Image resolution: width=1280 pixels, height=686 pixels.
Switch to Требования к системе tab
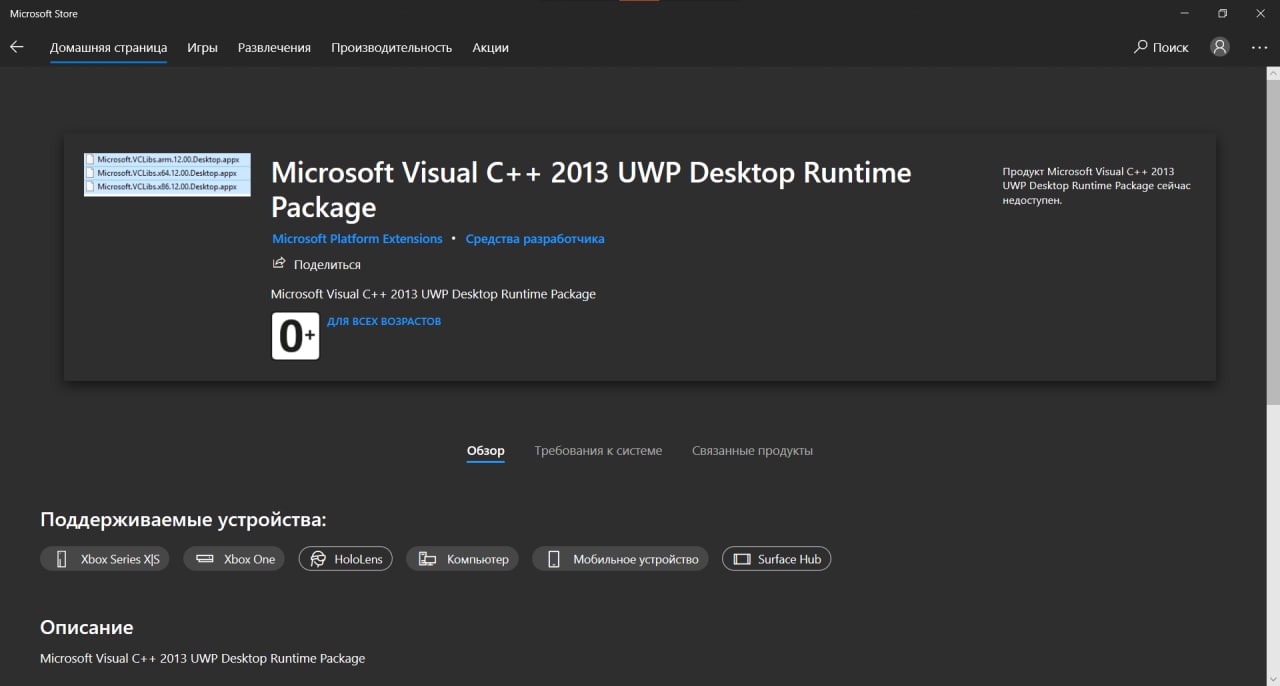point(598,451)
